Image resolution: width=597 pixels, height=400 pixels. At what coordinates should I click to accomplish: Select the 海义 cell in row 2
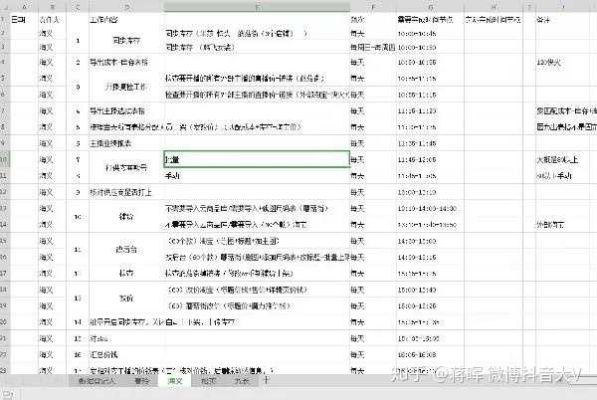coord(52,33)
